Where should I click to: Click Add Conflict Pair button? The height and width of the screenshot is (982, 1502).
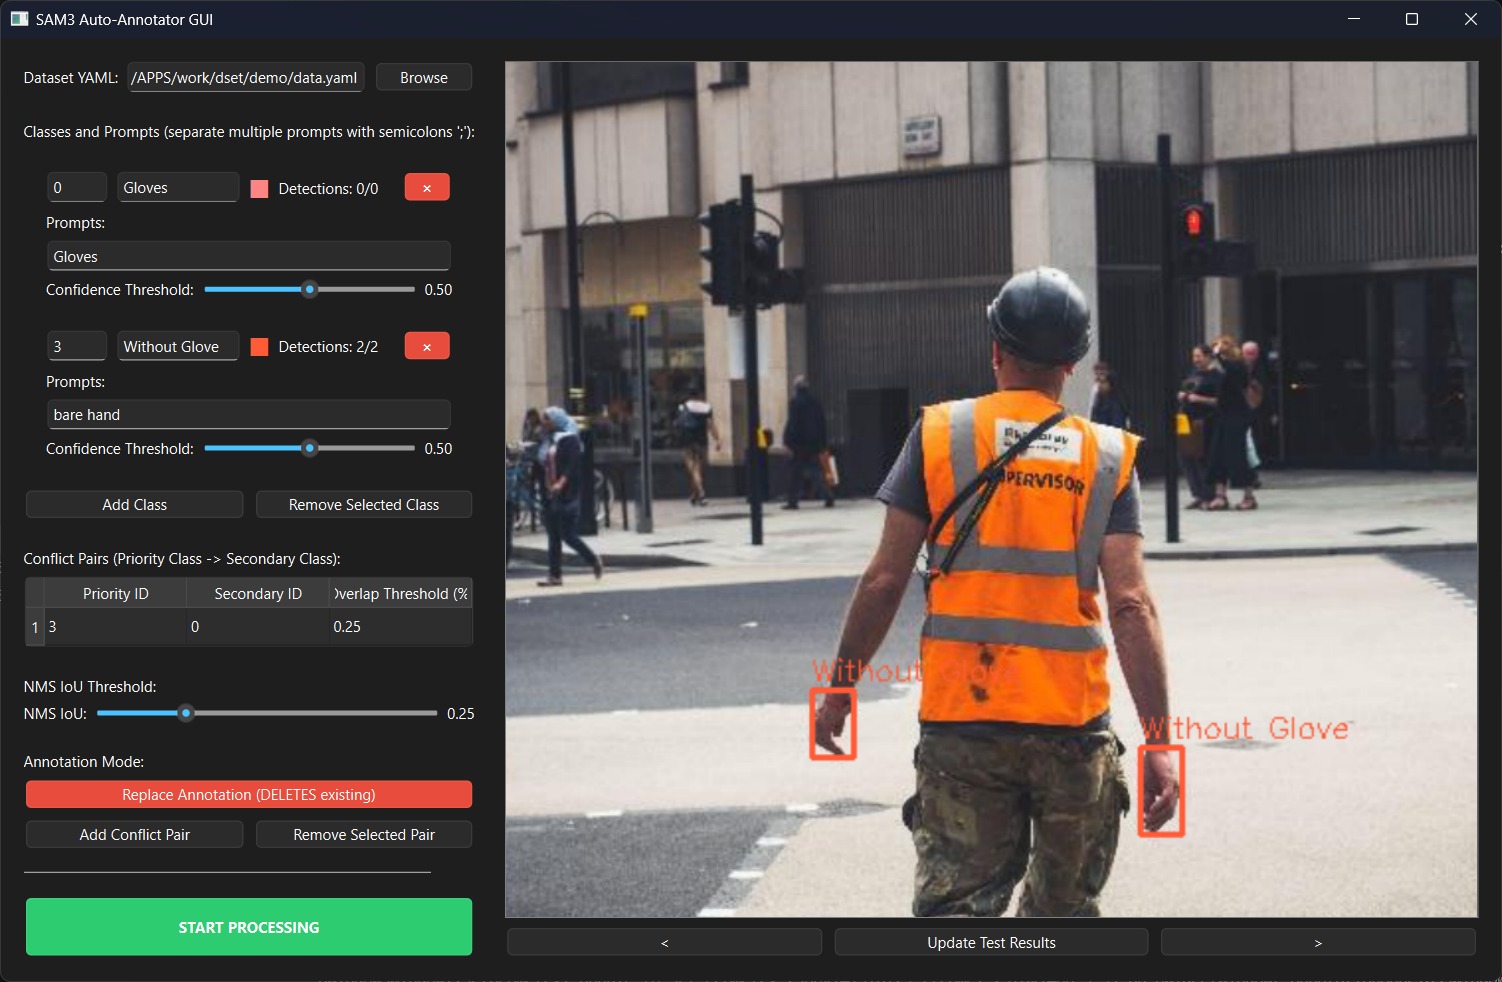point(135,835)
